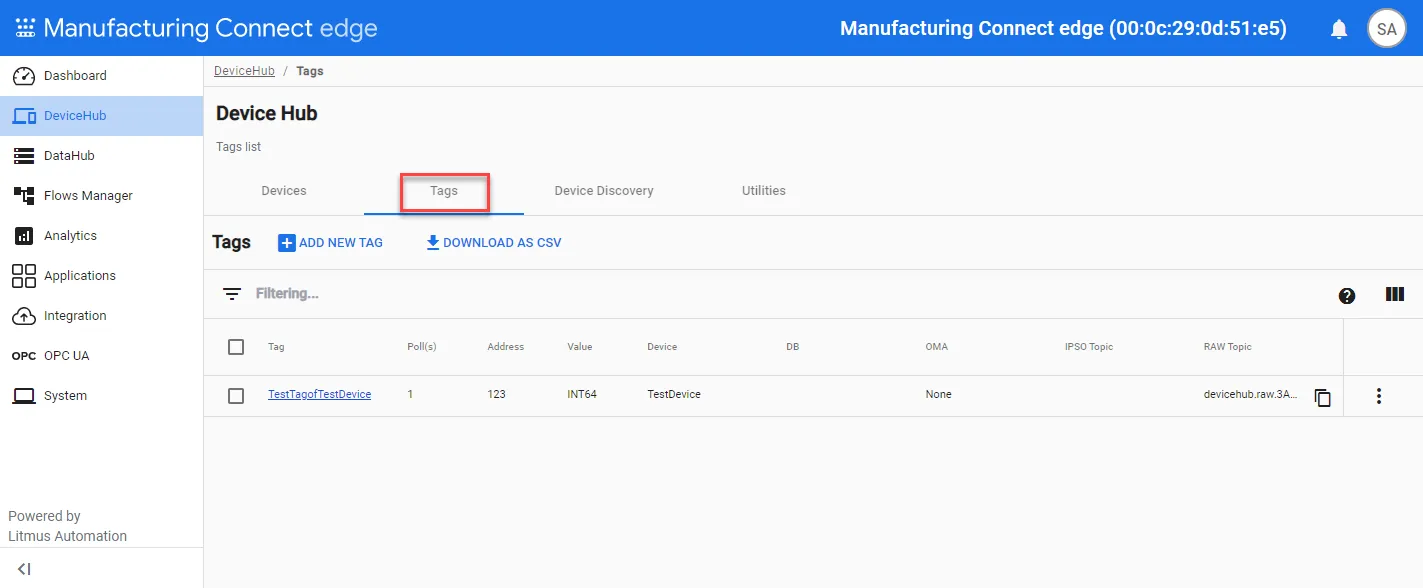This screenshot has width=1423, height=588.
Task: Open the column selector icon
Action: (1395, 294)
